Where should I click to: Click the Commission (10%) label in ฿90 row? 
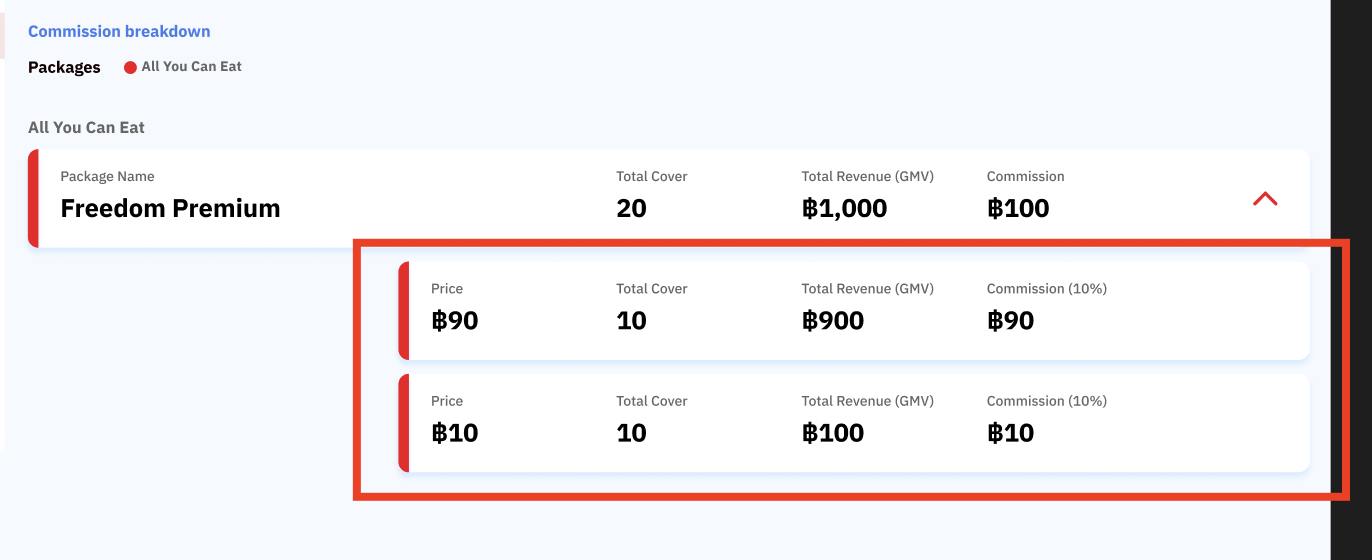[1046, 289]
